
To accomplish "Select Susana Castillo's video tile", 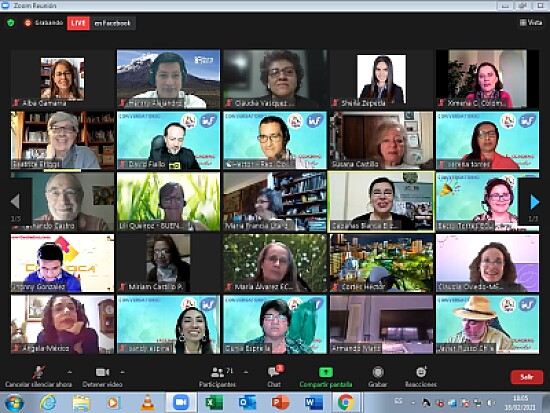I will [x=381, y=140].
